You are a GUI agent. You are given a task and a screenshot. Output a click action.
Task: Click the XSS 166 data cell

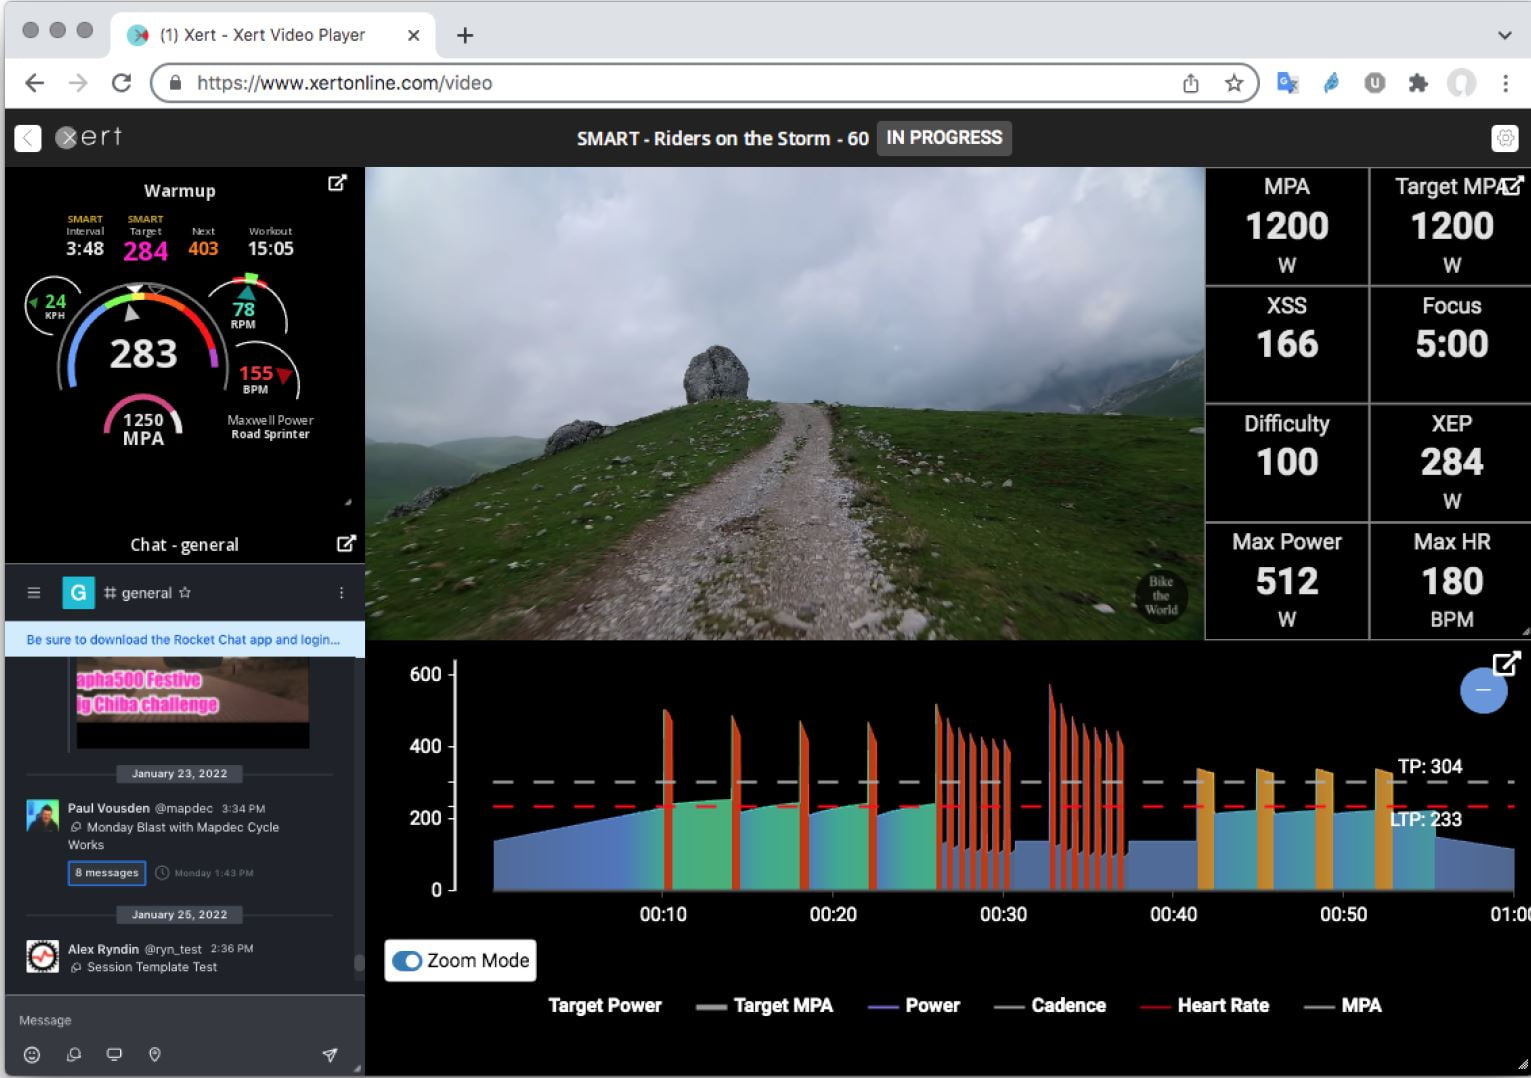tap(1287, 344)
